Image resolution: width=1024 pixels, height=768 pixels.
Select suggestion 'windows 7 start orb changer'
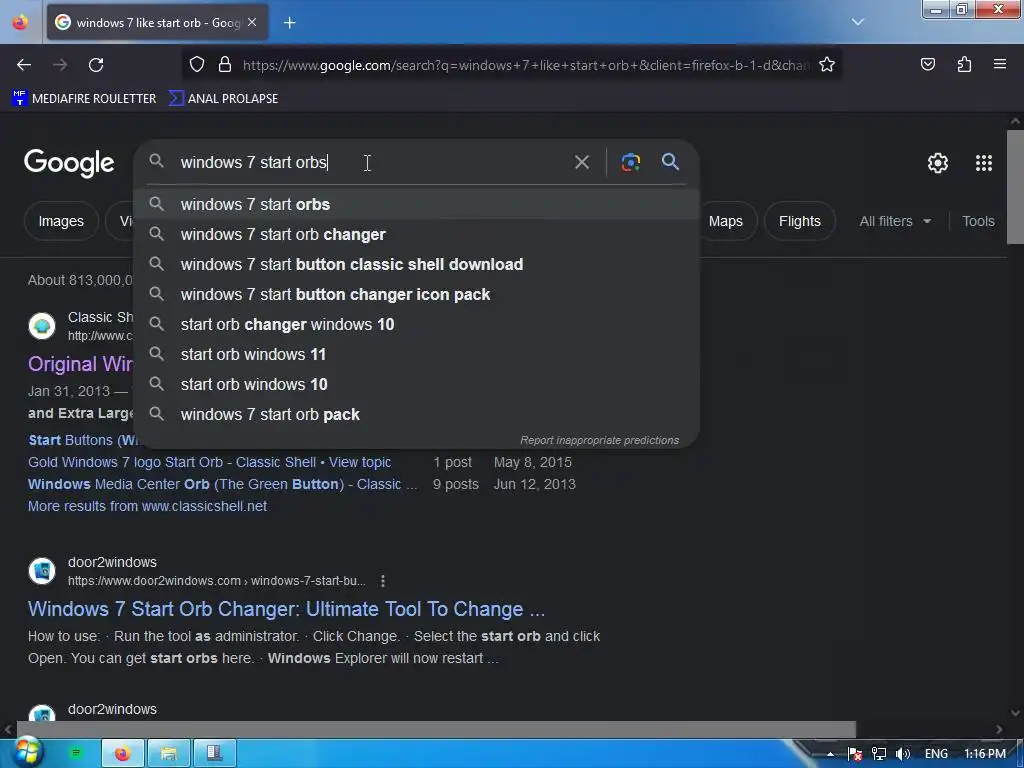(x=417, y=234)
